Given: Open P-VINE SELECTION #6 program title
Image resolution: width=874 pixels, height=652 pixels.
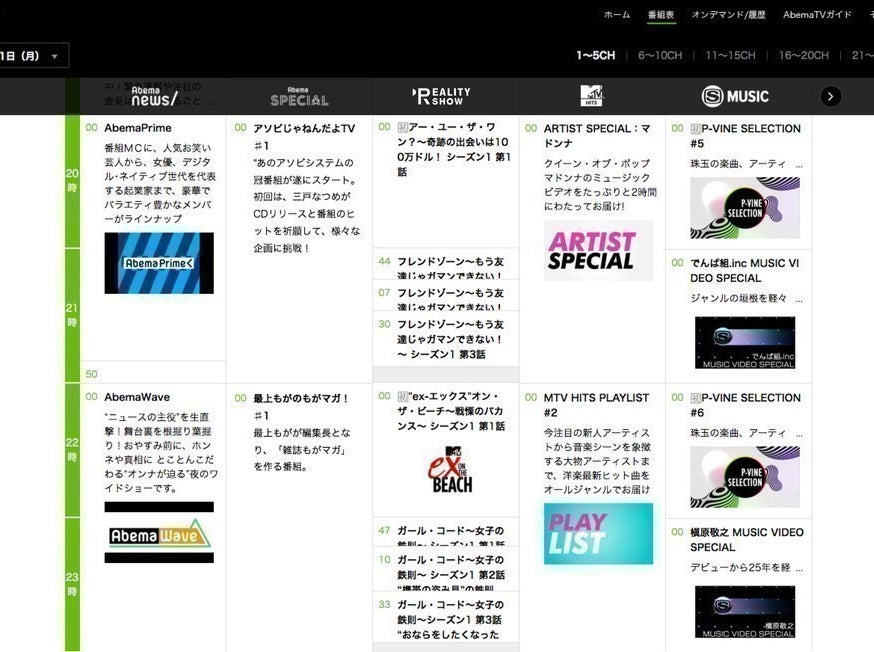Looking at the screenshot, I should coord(745,405).
